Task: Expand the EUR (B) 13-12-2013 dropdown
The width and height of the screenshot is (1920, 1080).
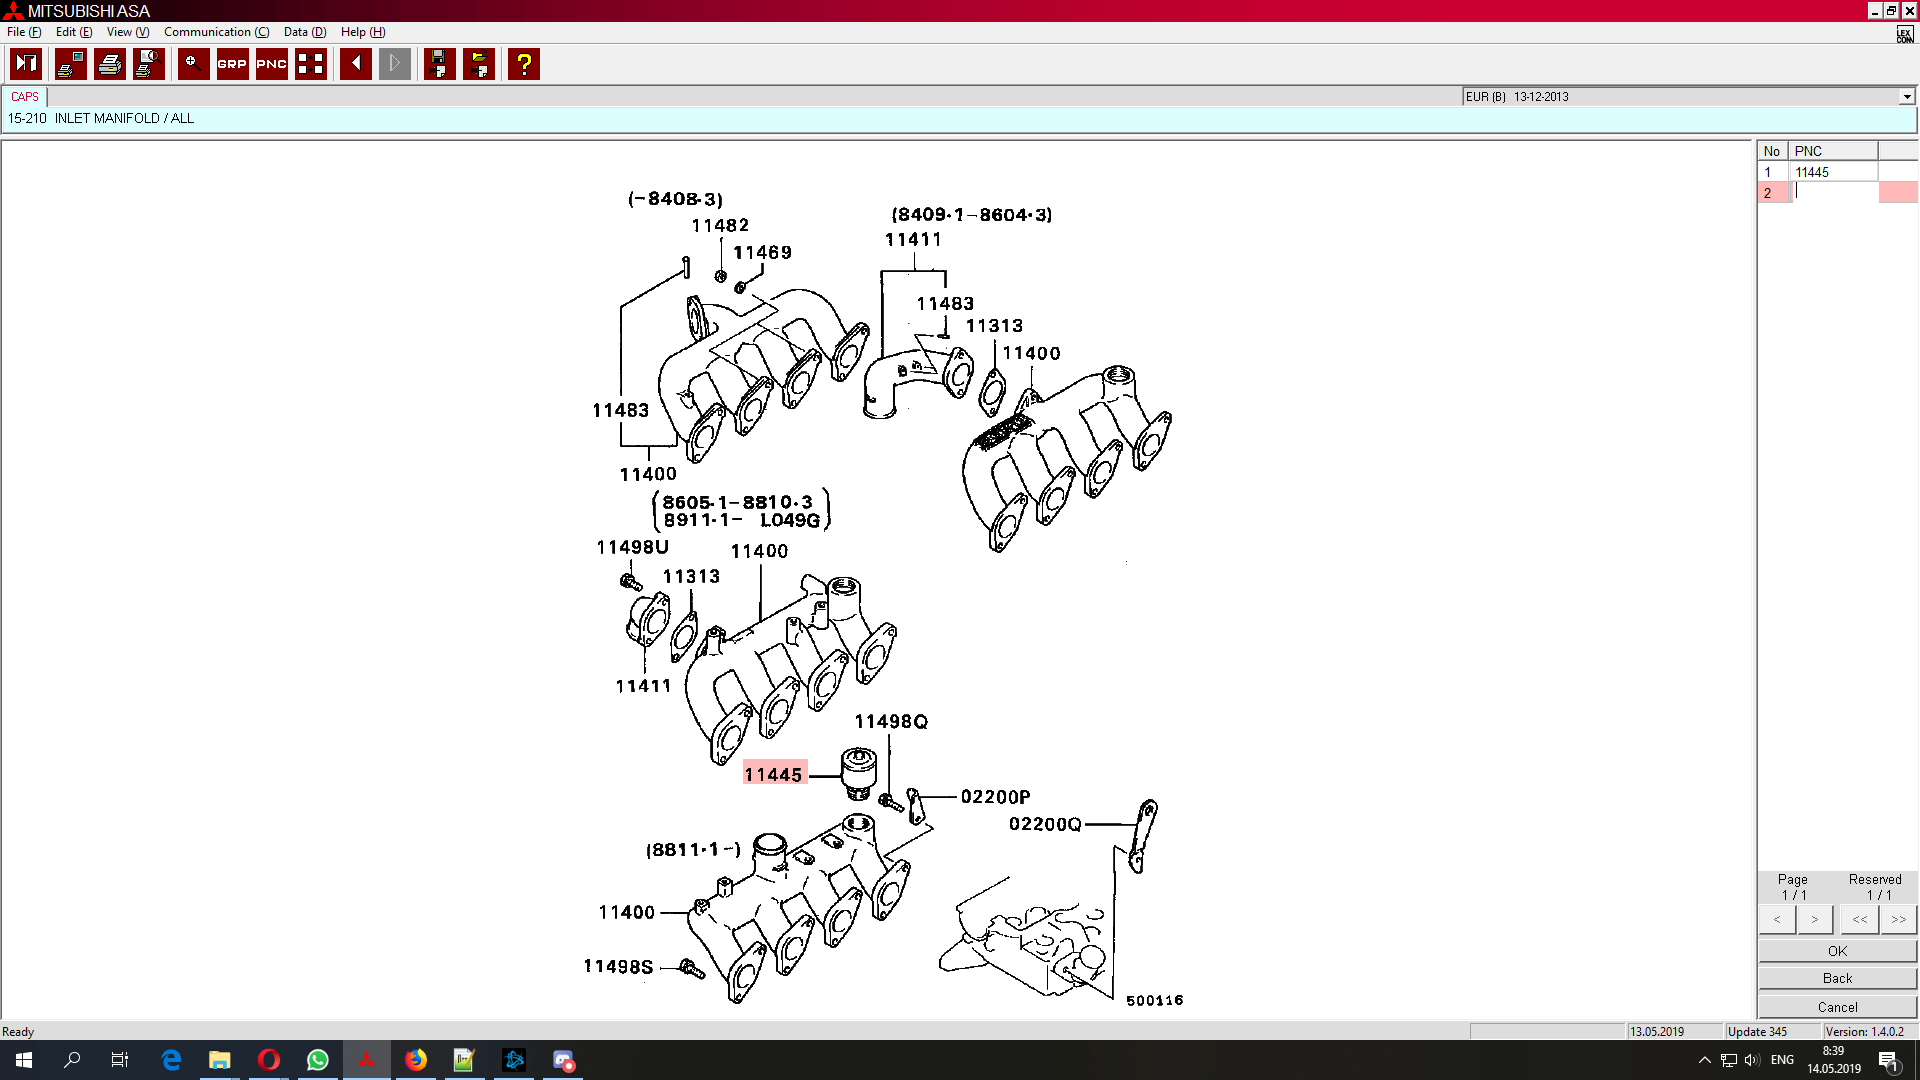Action: (x=1906, y=97)
